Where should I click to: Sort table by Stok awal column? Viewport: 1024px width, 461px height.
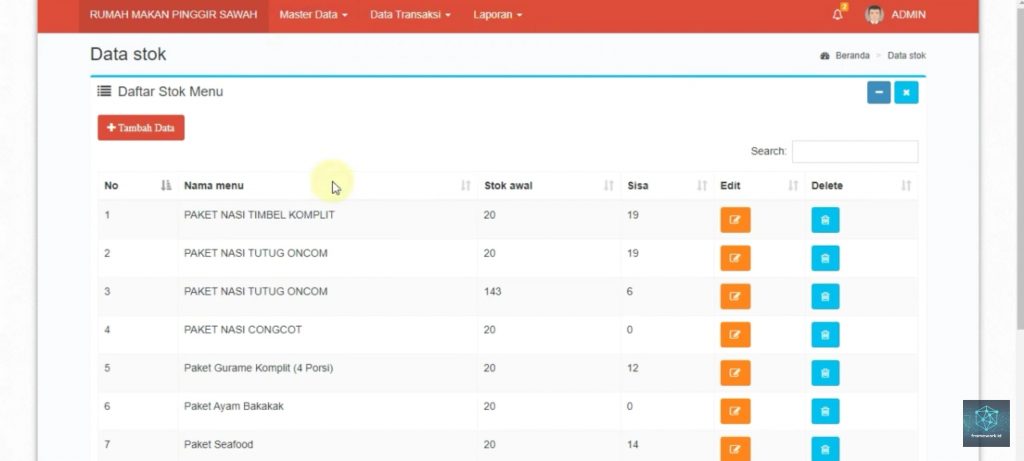tap(548, 186)
